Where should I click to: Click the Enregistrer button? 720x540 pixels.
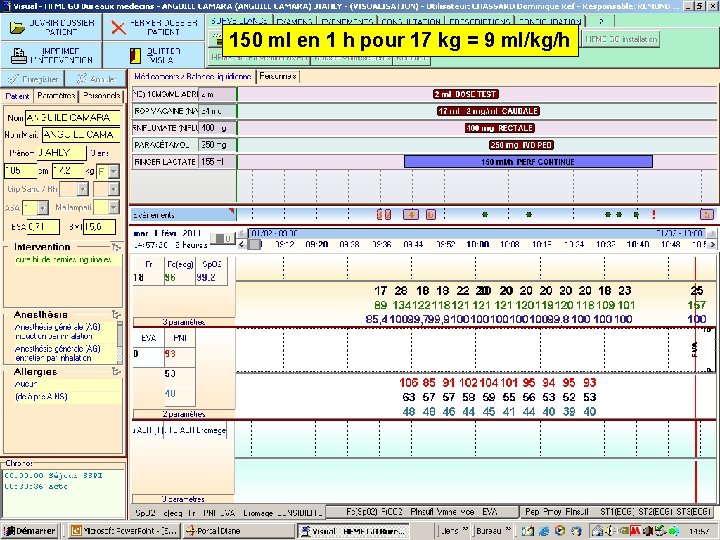pos(33,79)
